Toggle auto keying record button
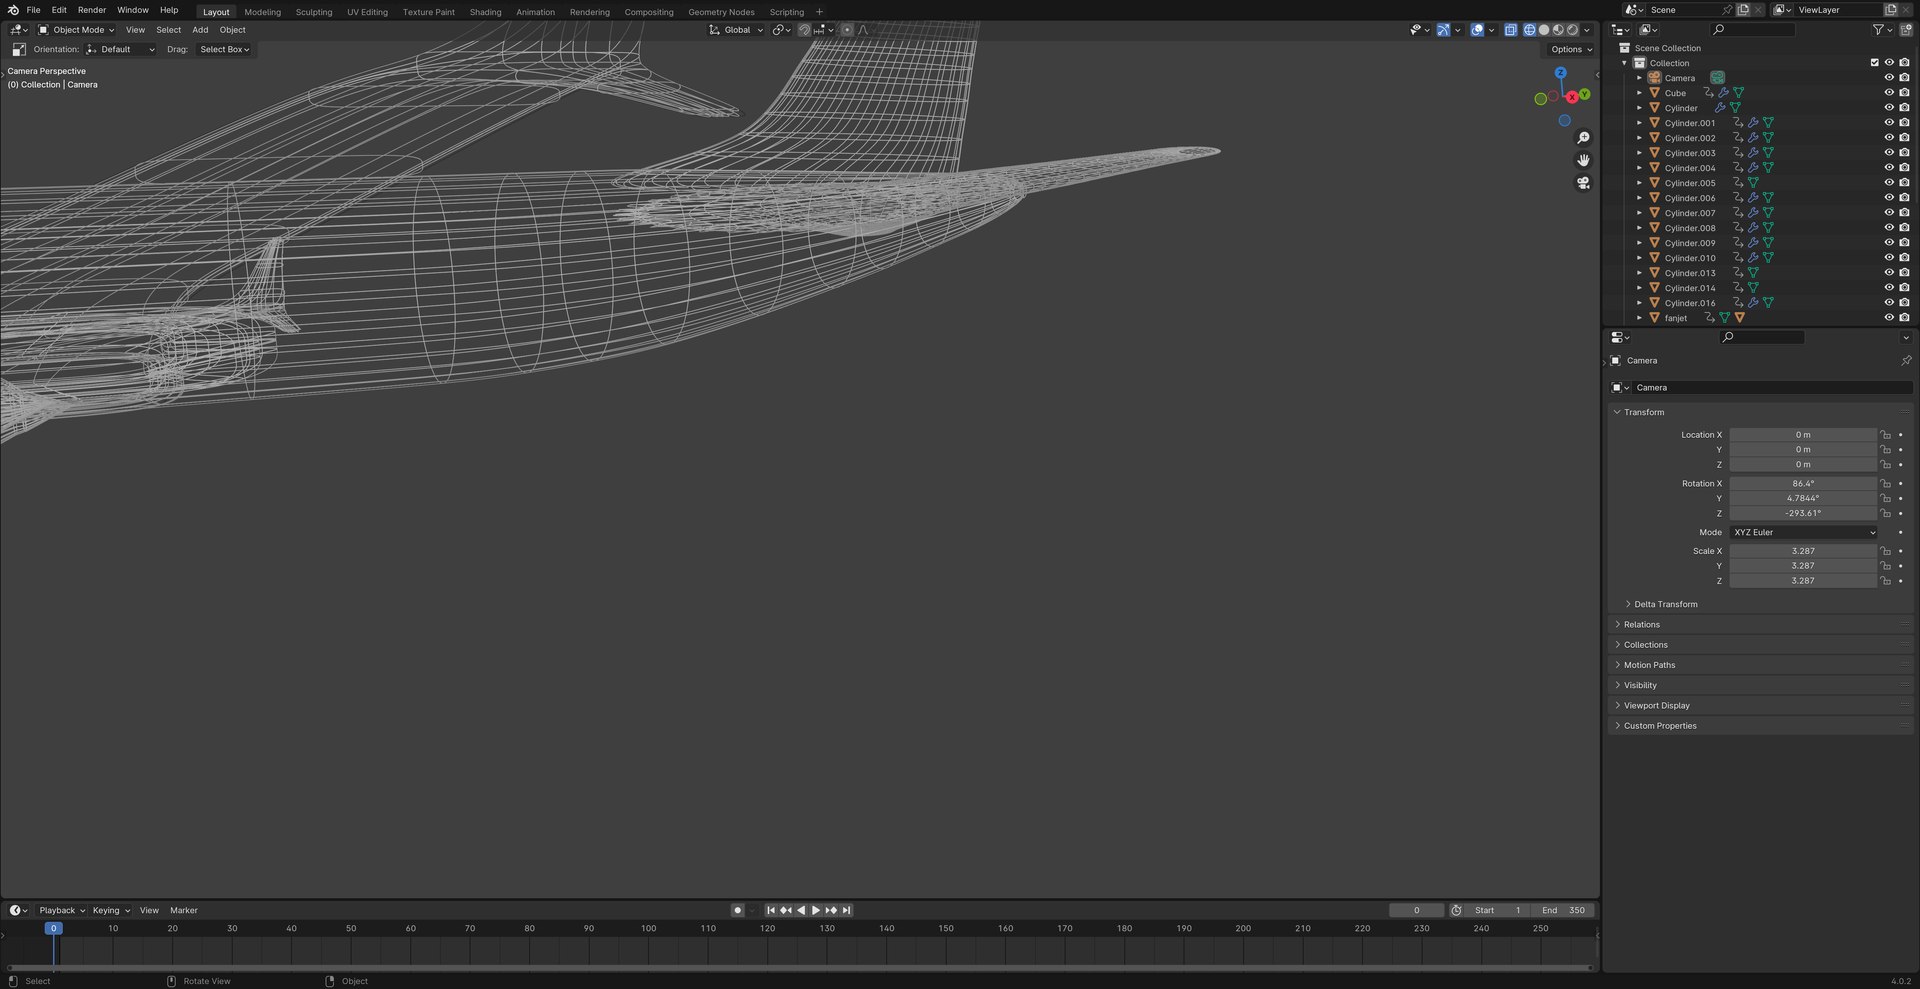The height and width of the screenshot is (989, 1920). (737, 911)
